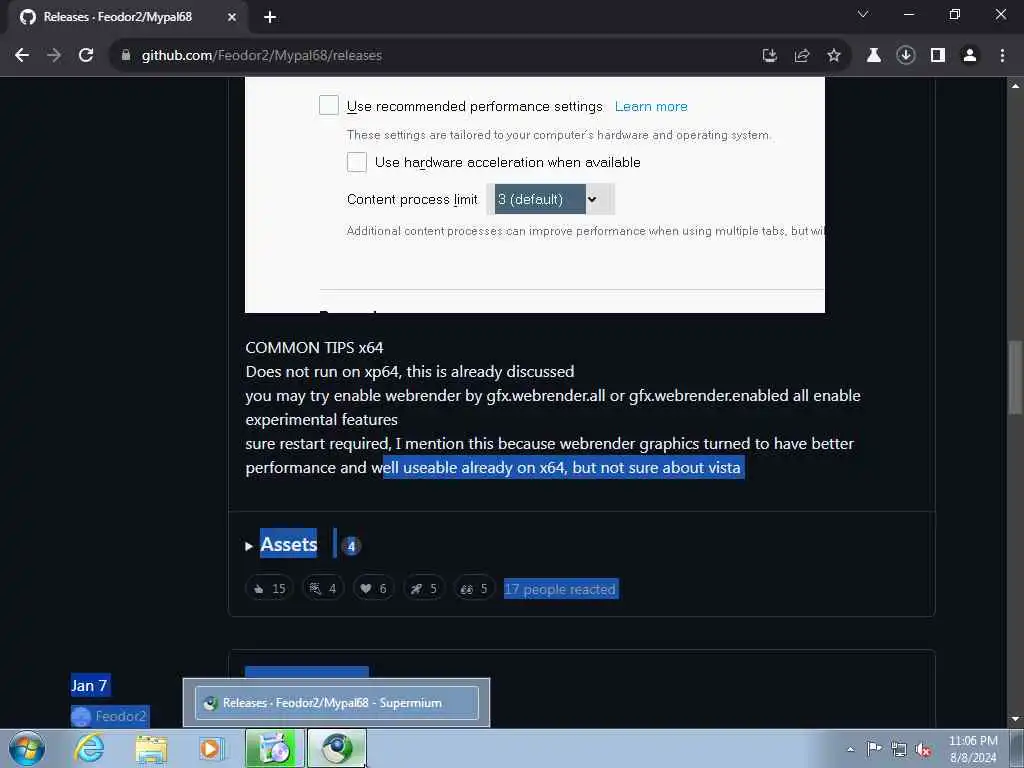This screenshot has width=1024, height=768.
Task: Open the tab search chevron in title bar
Action: 863,14
